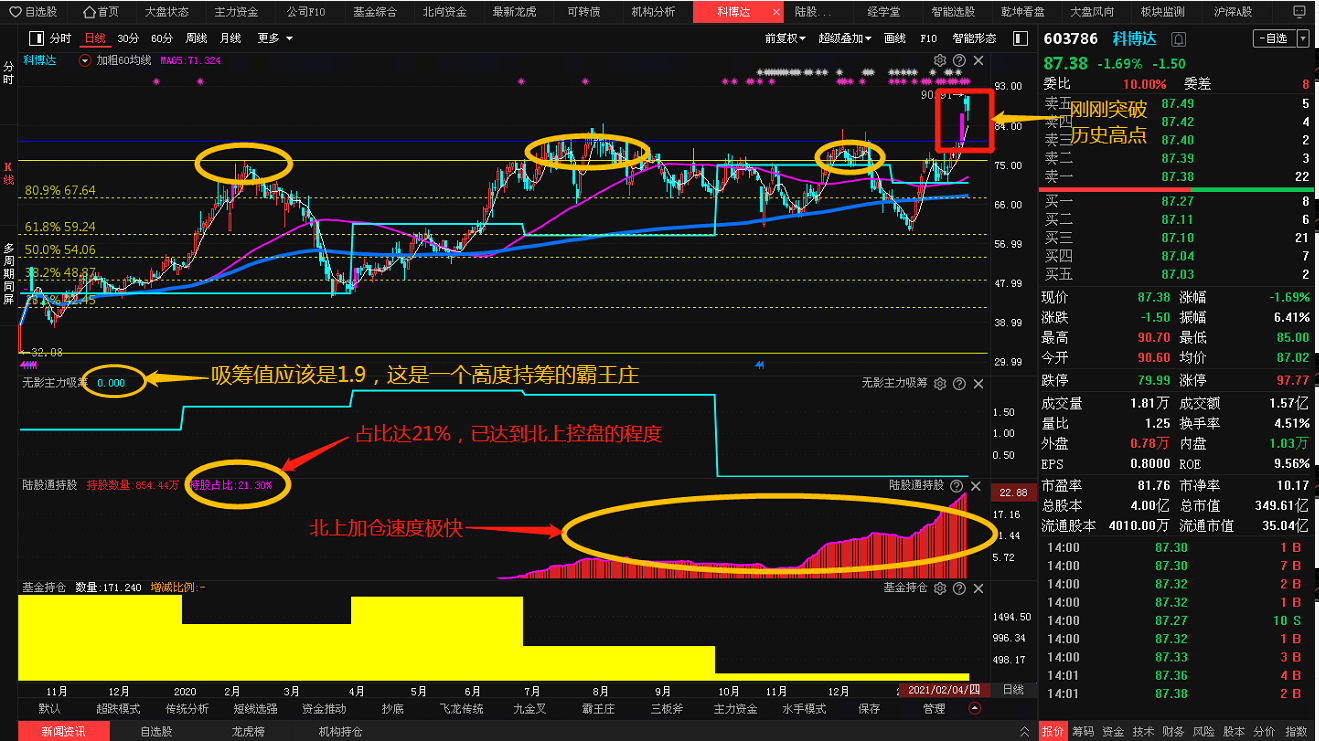Click the 多周期同屏 vertical sidebar label
The width and height of the screenshot is (1319, 741).
coord(9,272)
